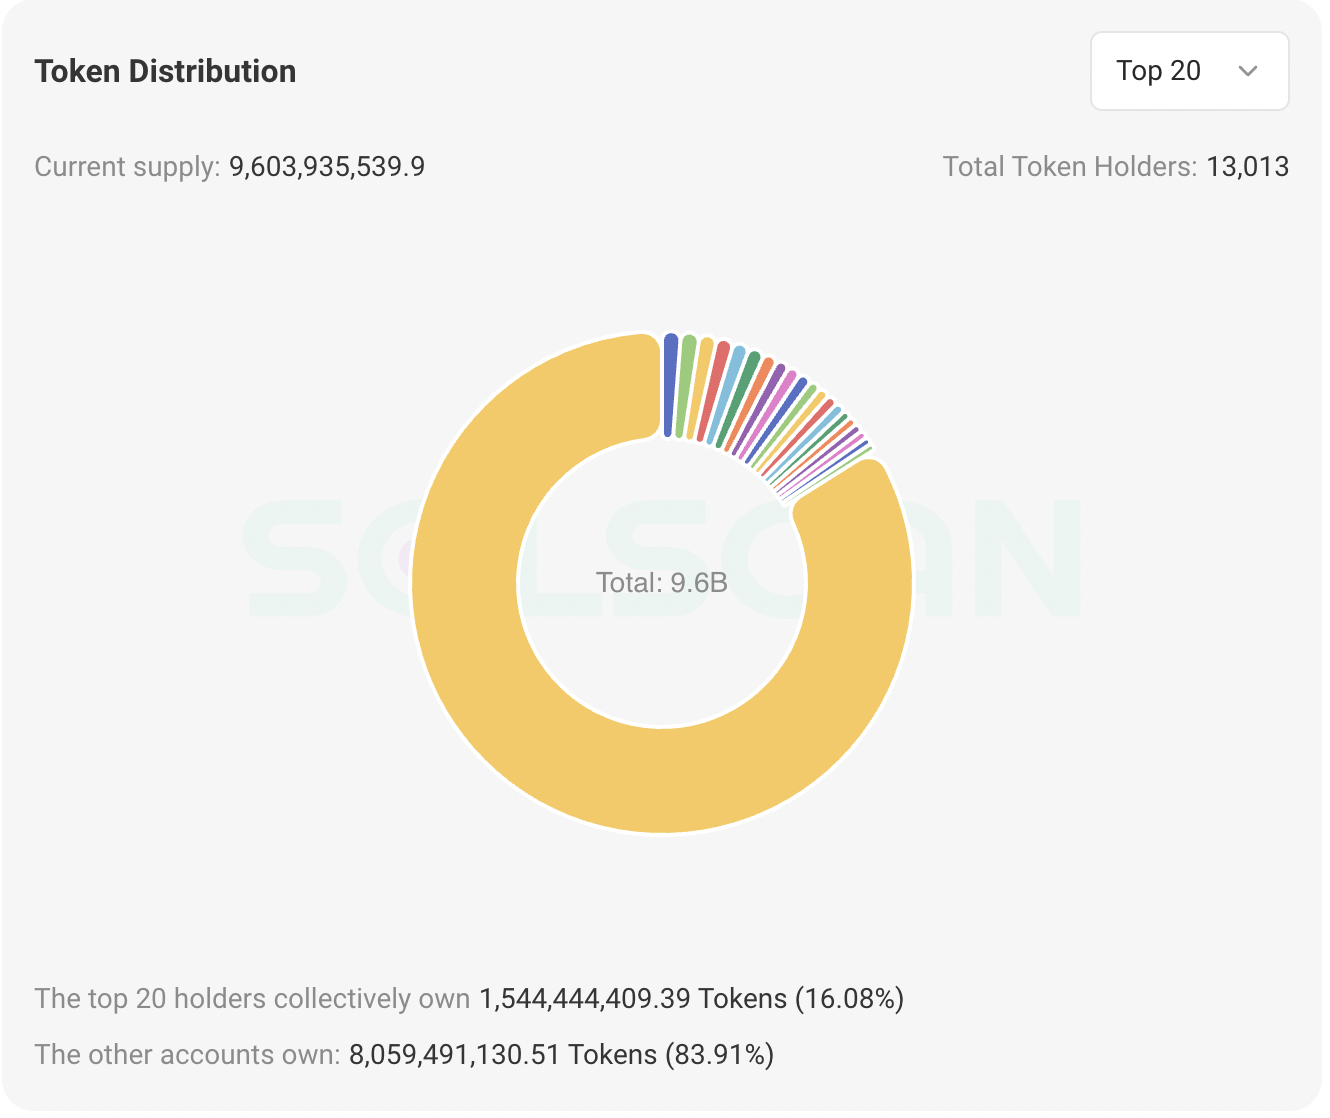Open the Top 20 holders dropdown
1330x1118 pixels.
click(x=1189, y=70)
